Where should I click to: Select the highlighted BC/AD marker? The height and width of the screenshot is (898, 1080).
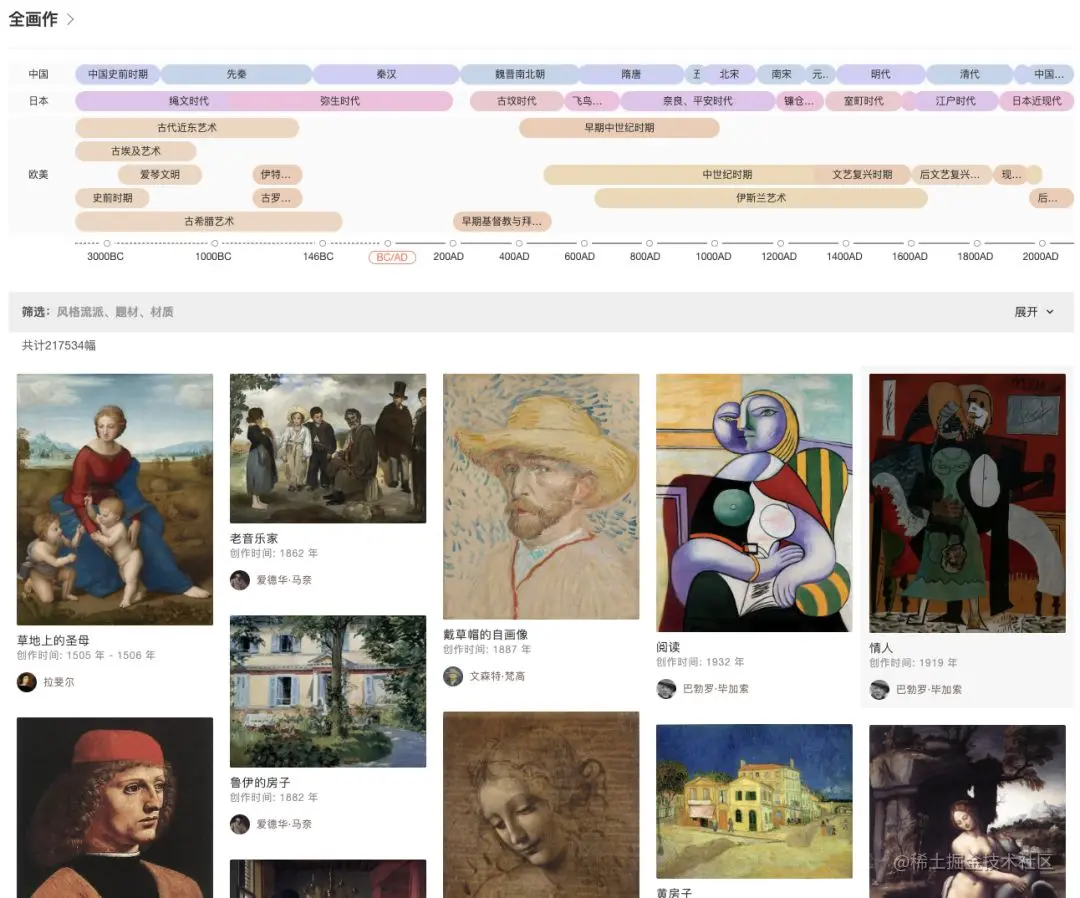pos(392,257)
